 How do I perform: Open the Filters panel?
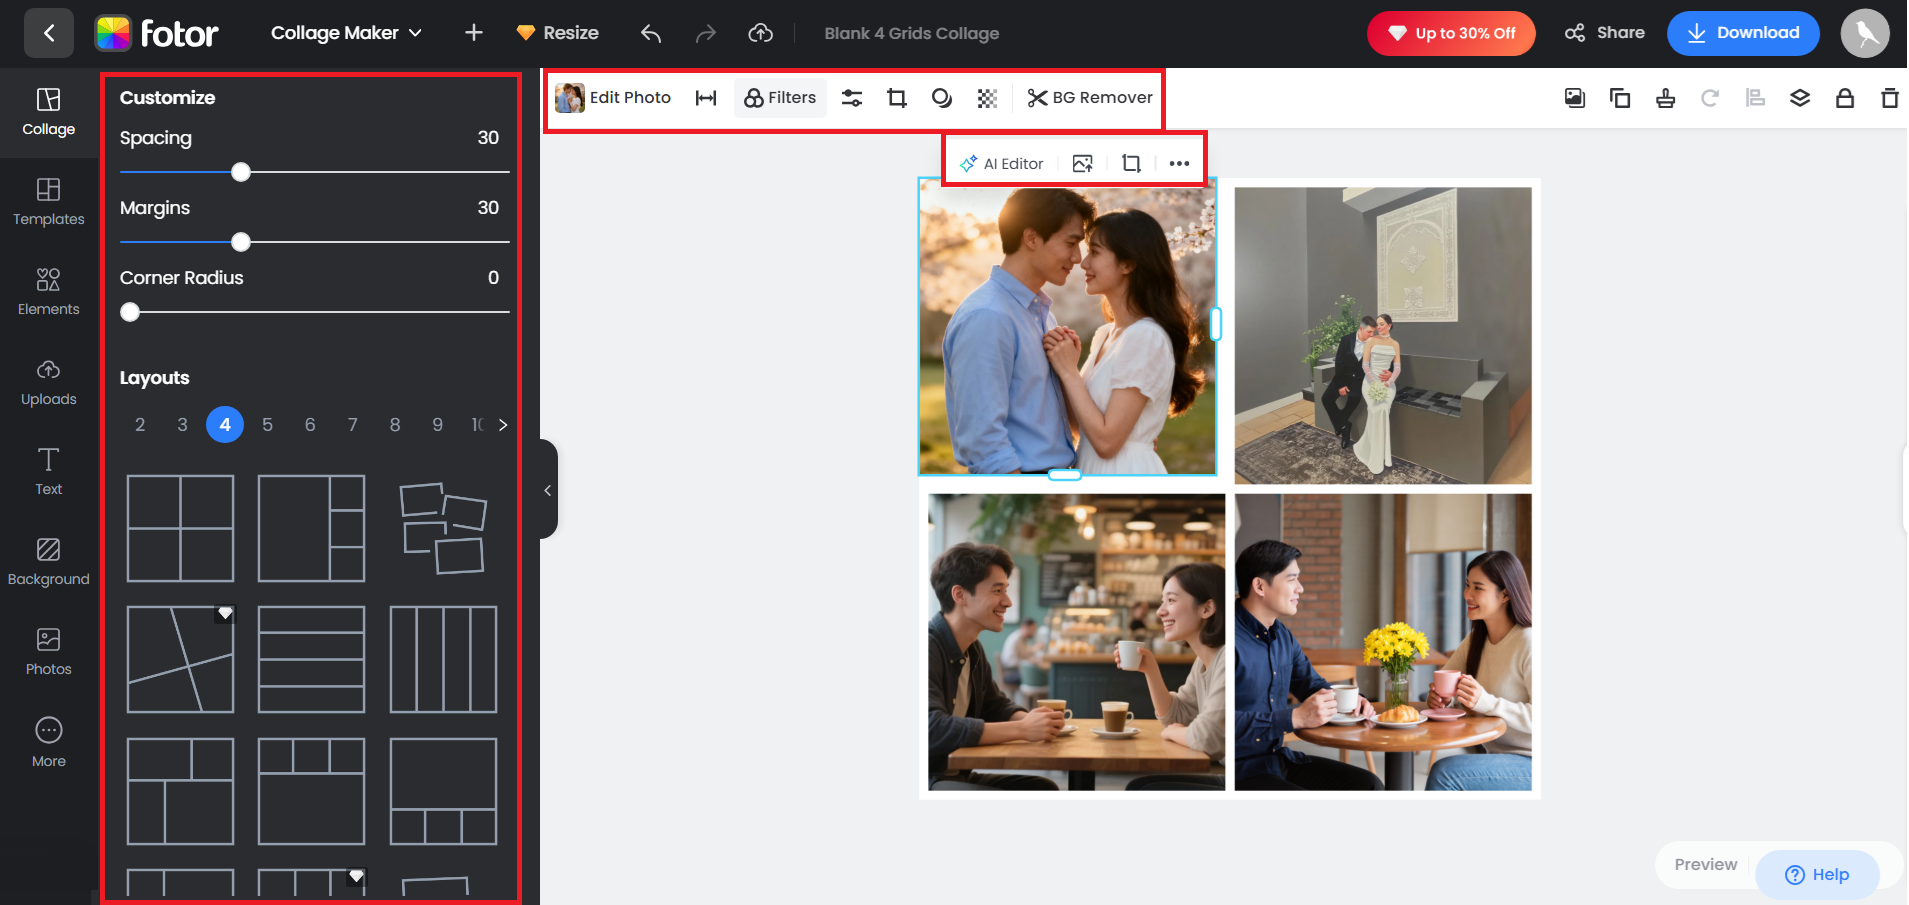tap(779, 97)
